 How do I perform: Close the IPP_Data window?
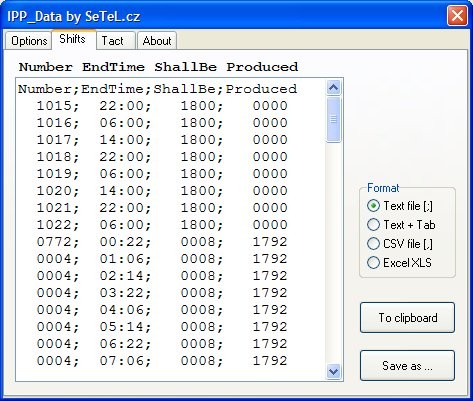457,16
